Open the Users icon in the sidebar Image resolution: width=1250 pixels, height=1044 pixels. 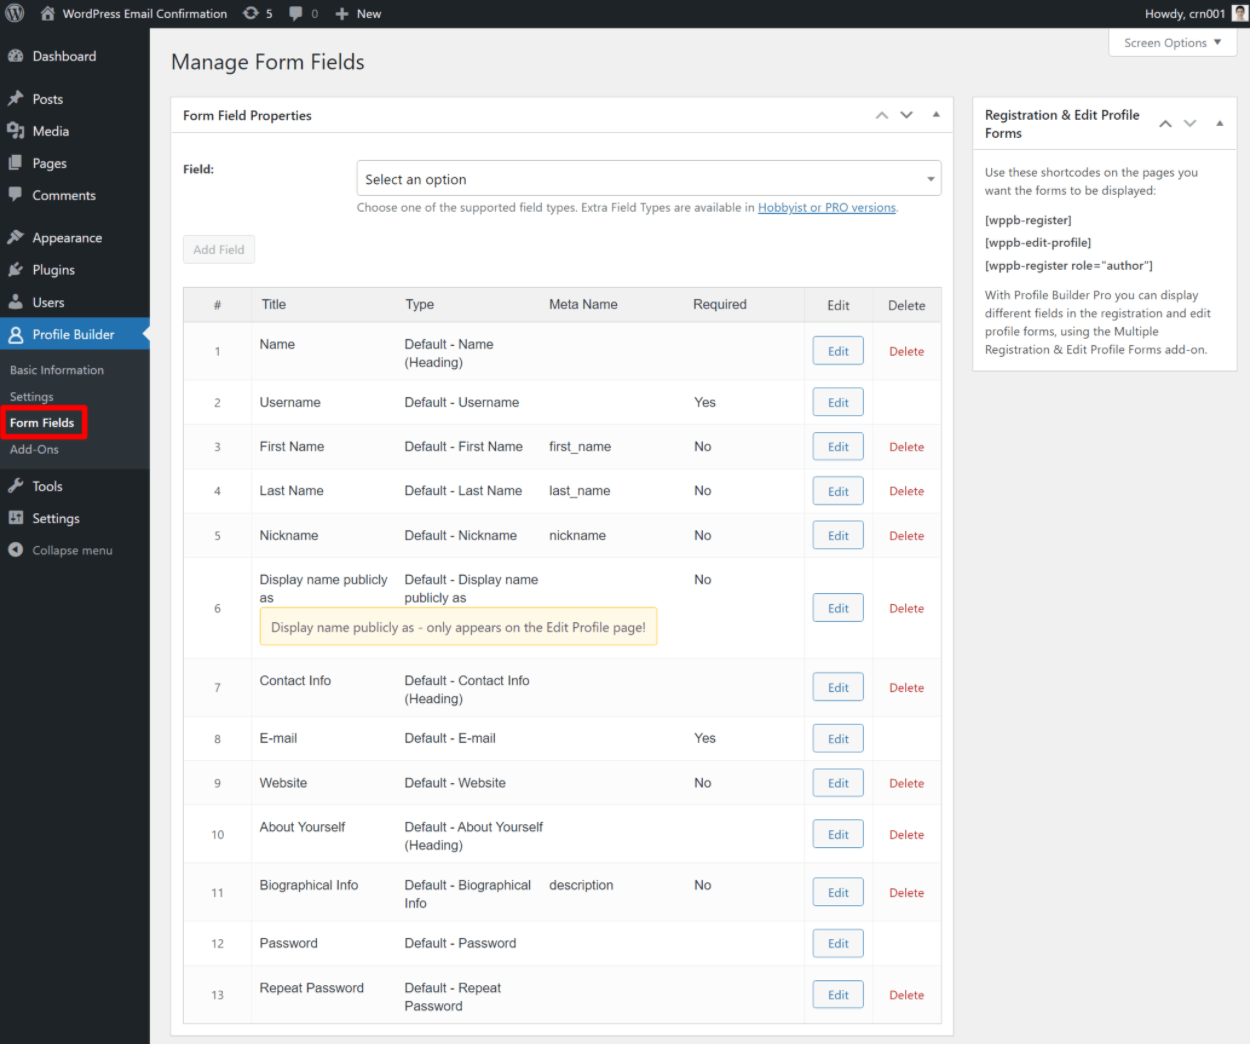[16, 301]
